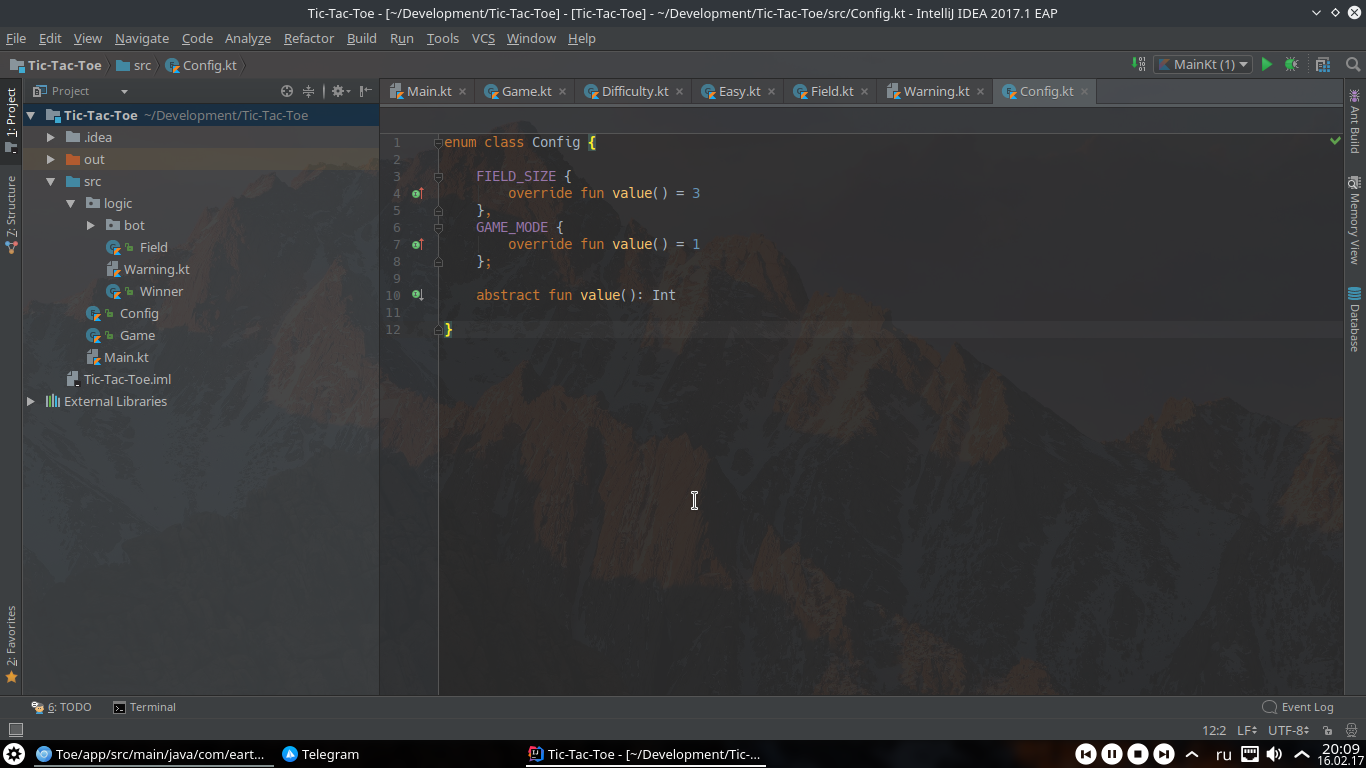Change UTF-8 file encoding in status bar
Image resolution: width=1366 pixels, height=768 pixels.
[1289, 731]
